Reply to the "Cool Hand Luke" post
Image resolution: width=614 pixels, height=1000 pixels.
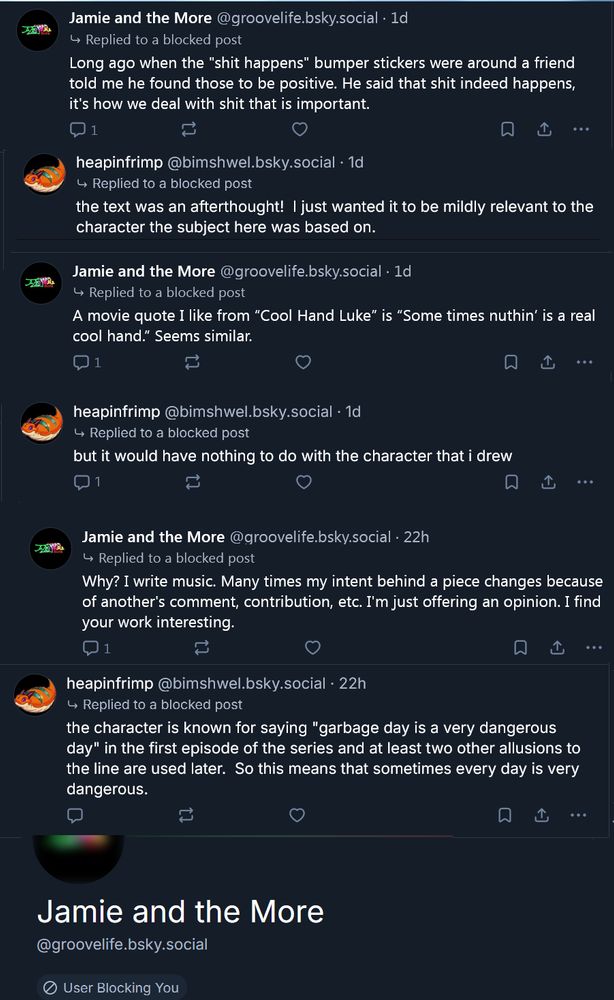pyautogui.click(x=82, y=362)
